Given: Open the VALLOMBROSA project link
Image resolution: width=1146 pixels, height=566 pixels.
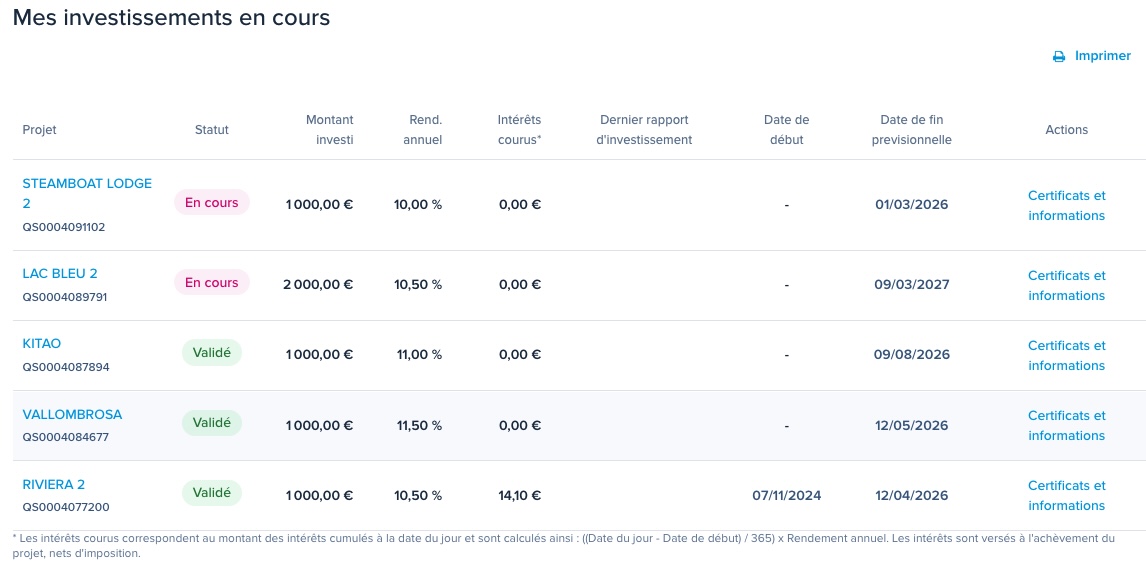Looking at the screenshot, I should coord(72,415).
